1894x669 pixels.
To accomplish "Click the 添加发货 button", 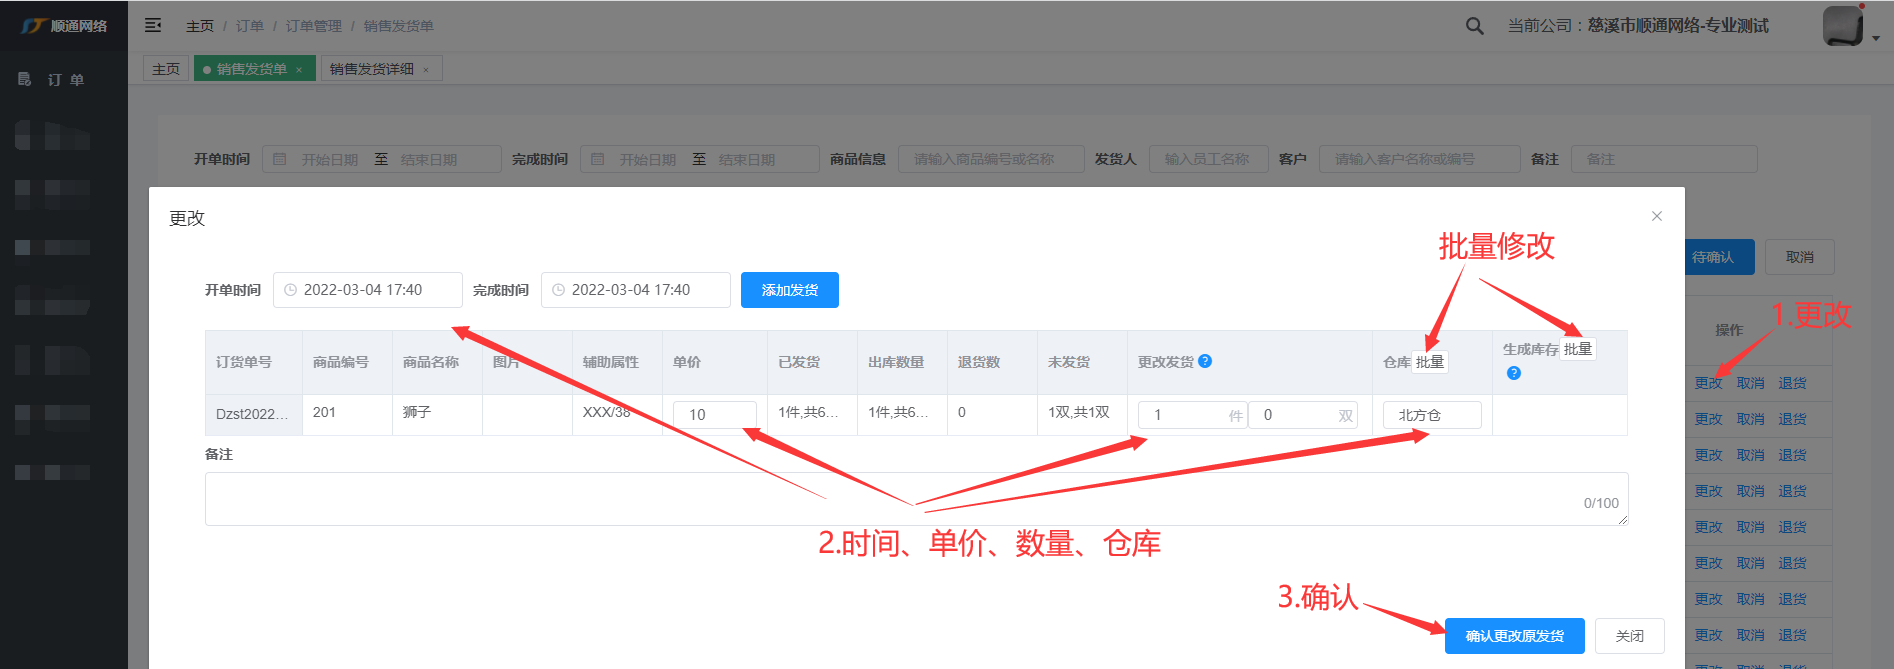I will [x=789, y=290].
